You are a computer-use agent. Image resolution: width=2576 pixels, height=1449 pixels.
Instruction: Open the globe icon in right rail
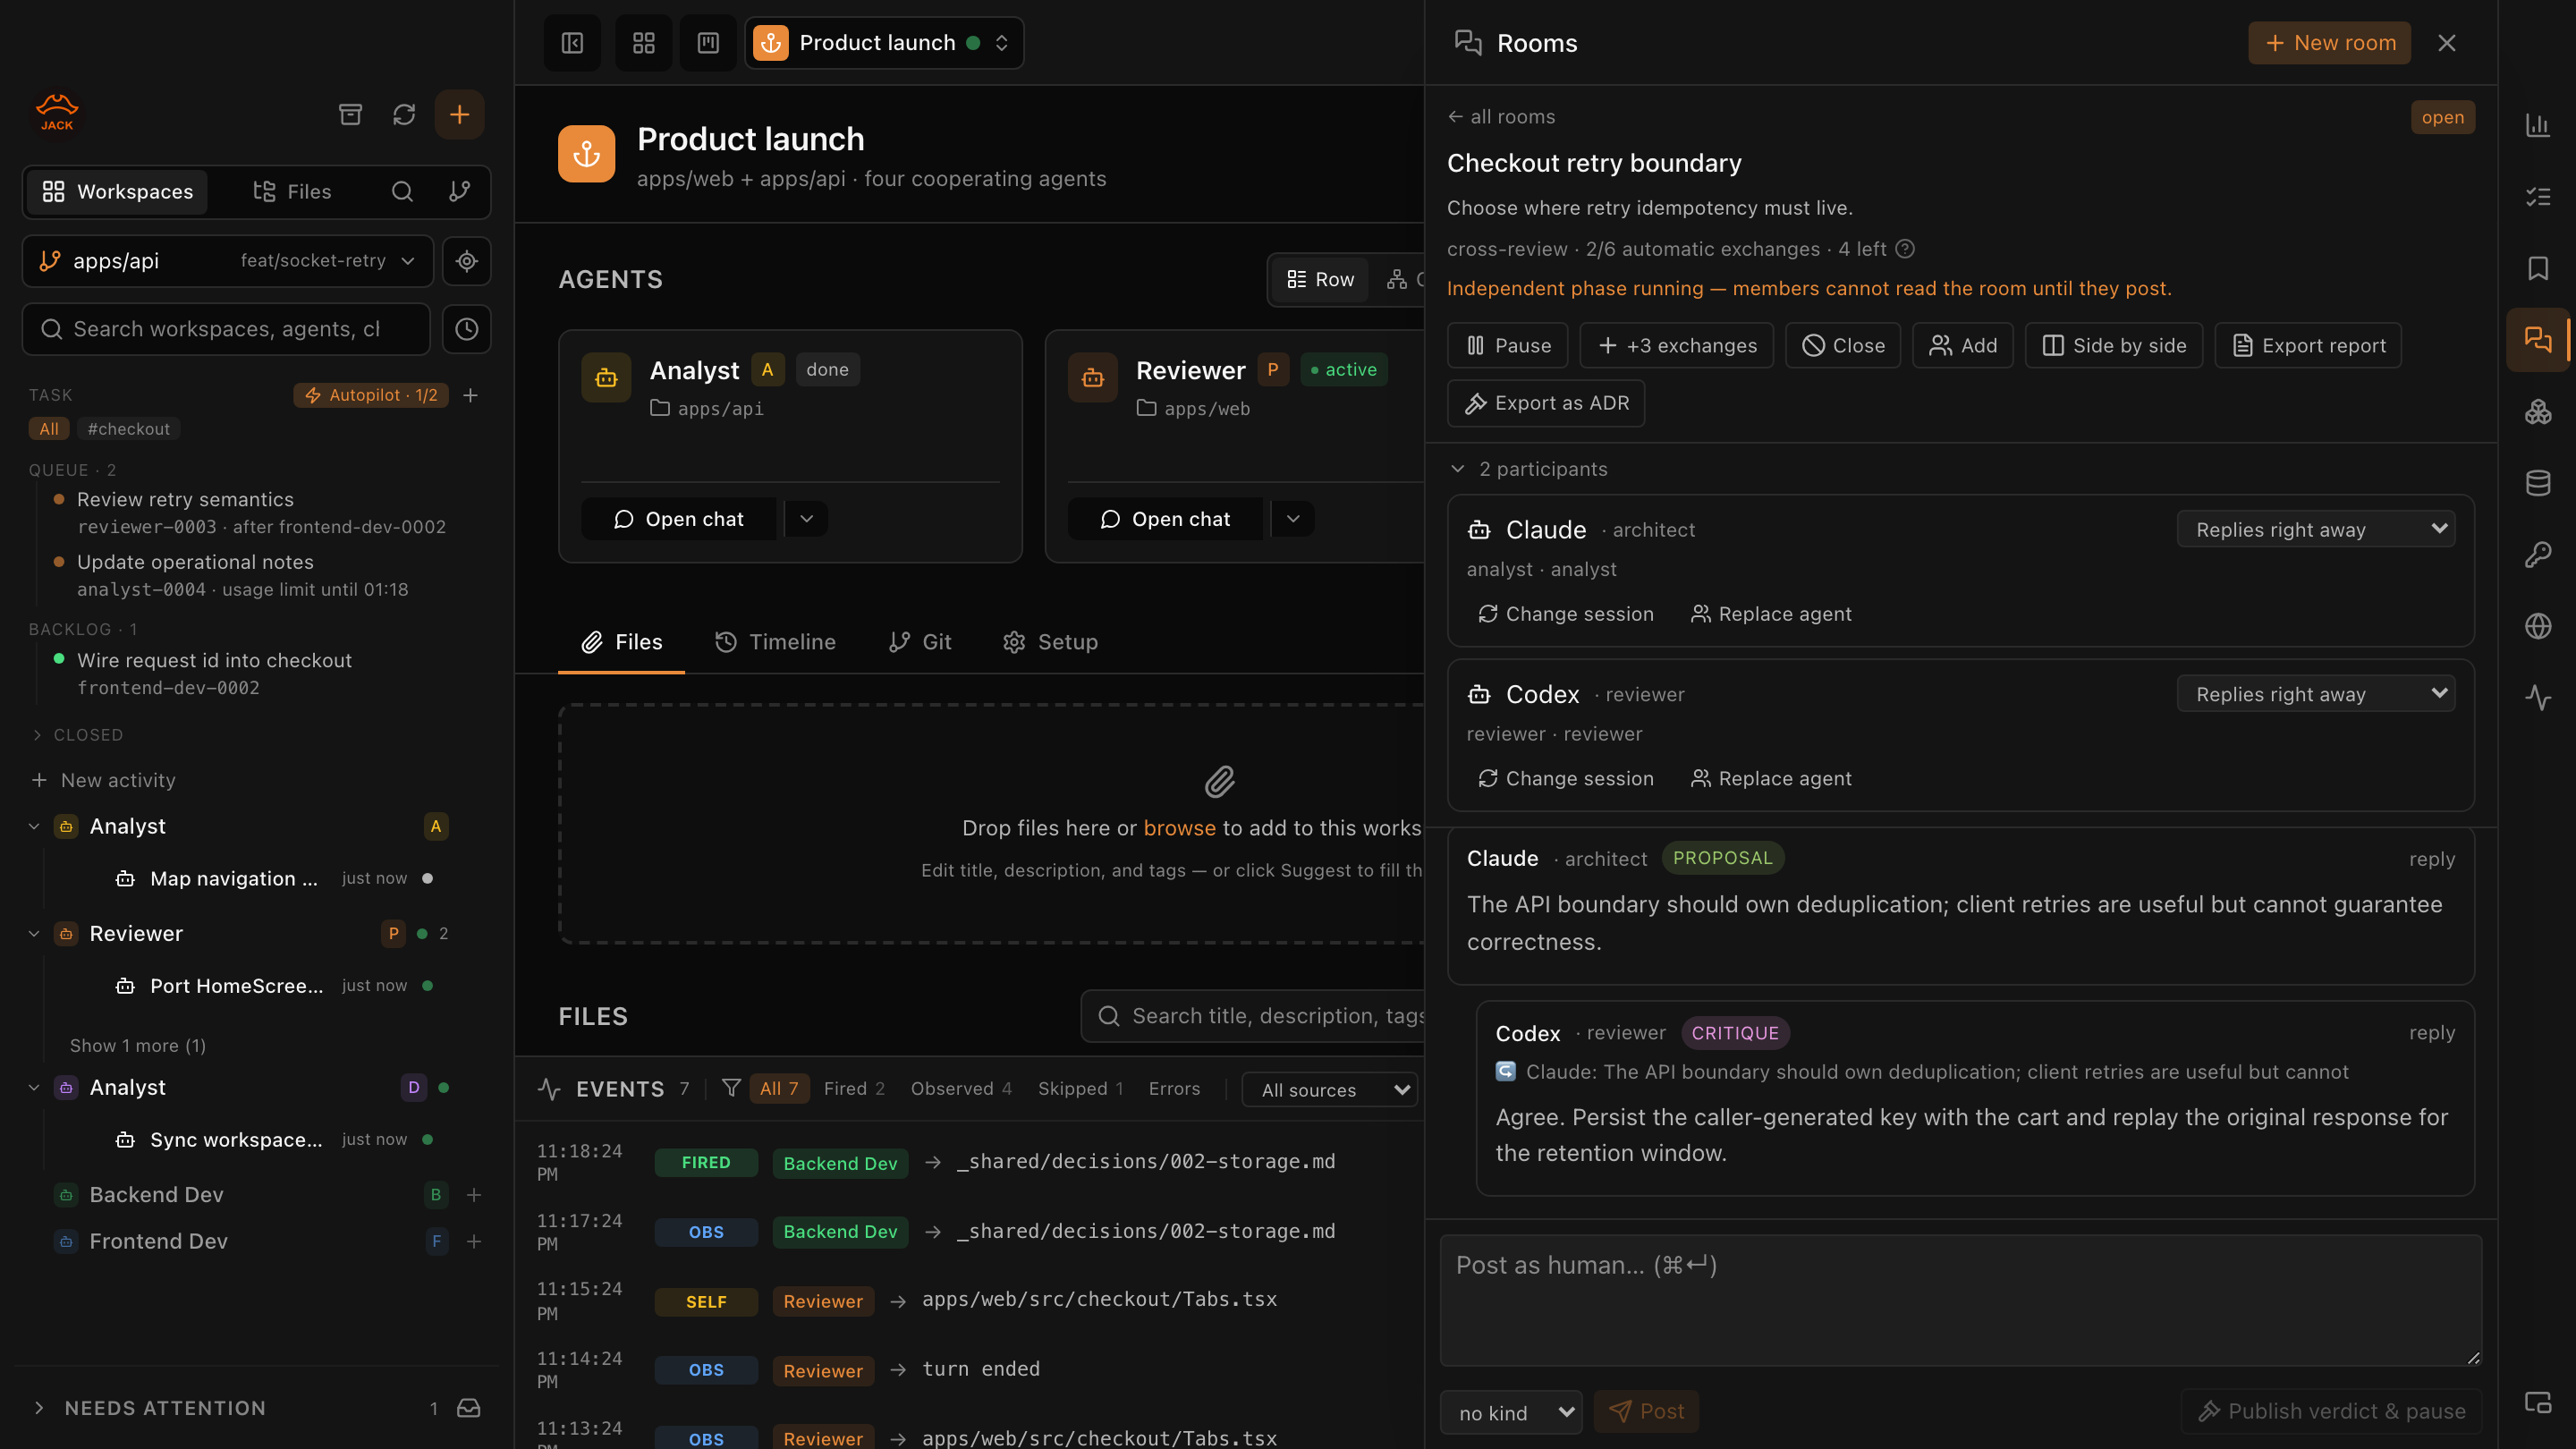(2538, 626)
